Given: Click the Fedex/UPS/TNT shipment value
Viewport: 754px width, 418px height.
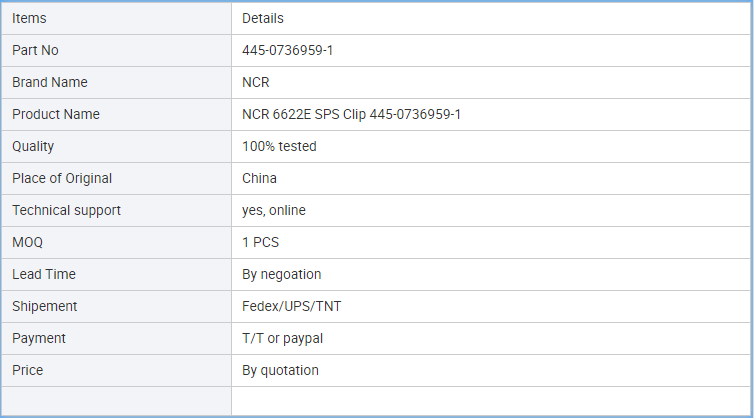Looking at the screenshot, I should pos(291,306).
